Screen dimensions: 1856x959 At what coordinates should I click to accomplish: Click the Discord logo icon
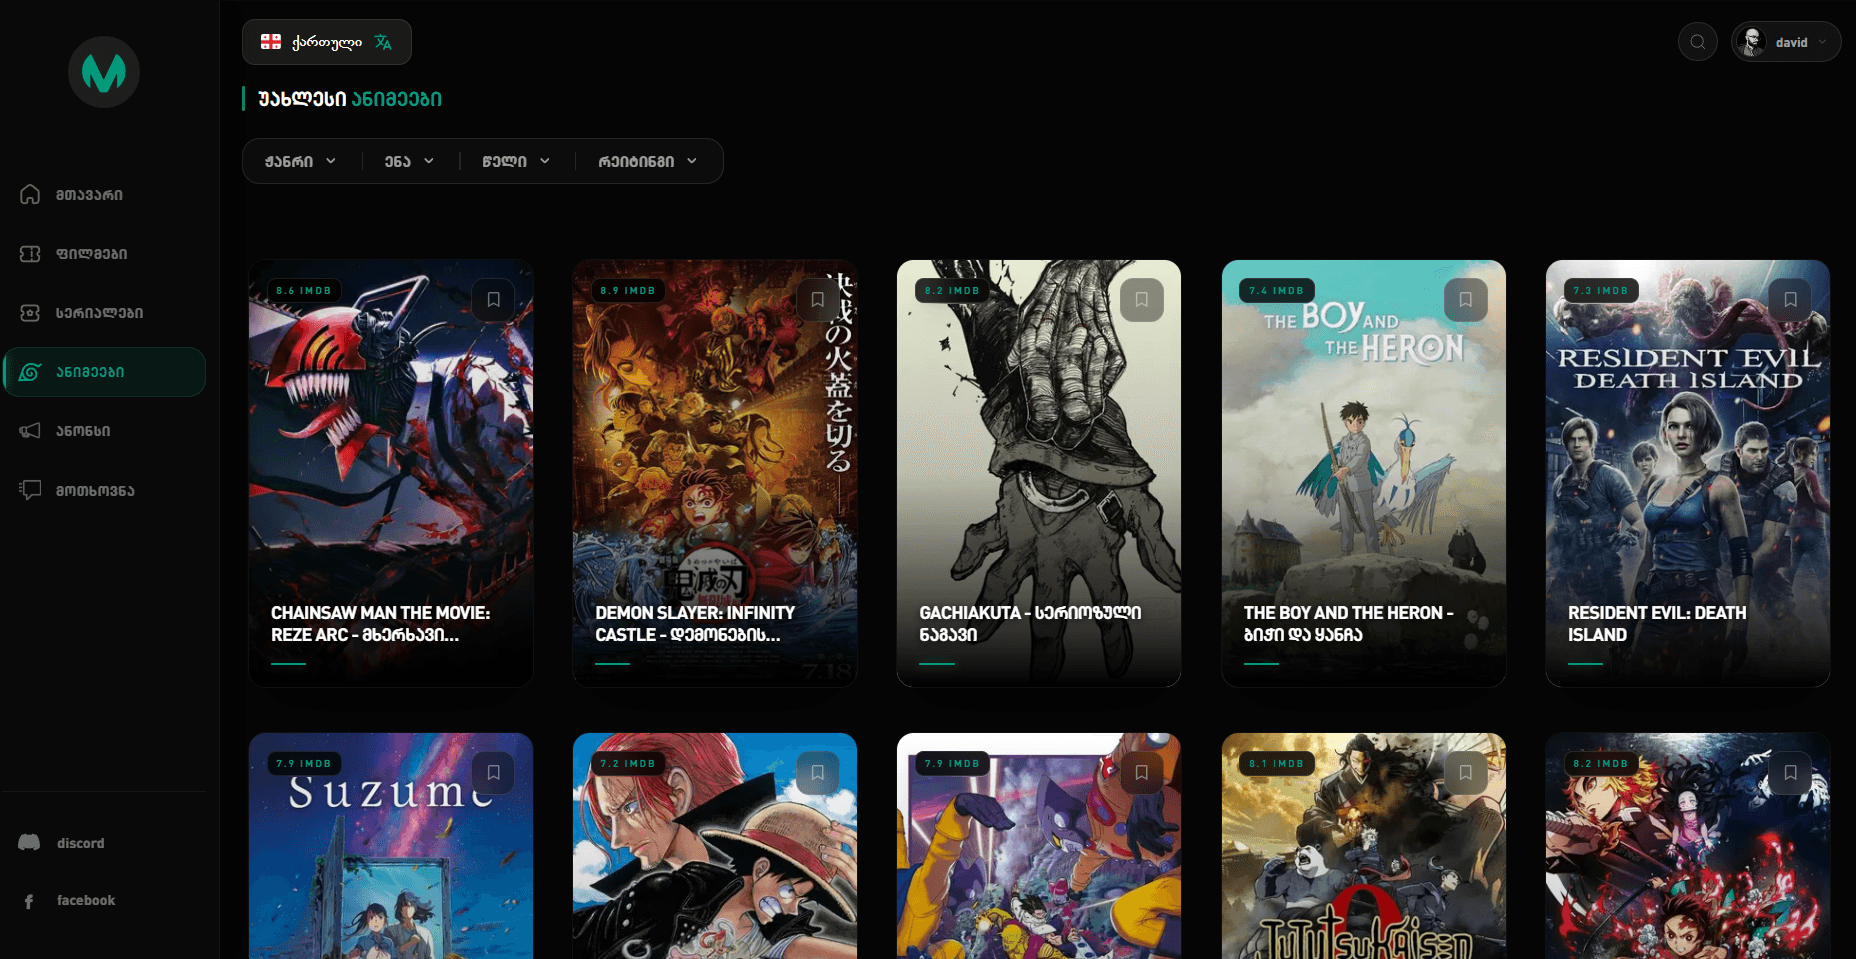click(x=29, y=843)
